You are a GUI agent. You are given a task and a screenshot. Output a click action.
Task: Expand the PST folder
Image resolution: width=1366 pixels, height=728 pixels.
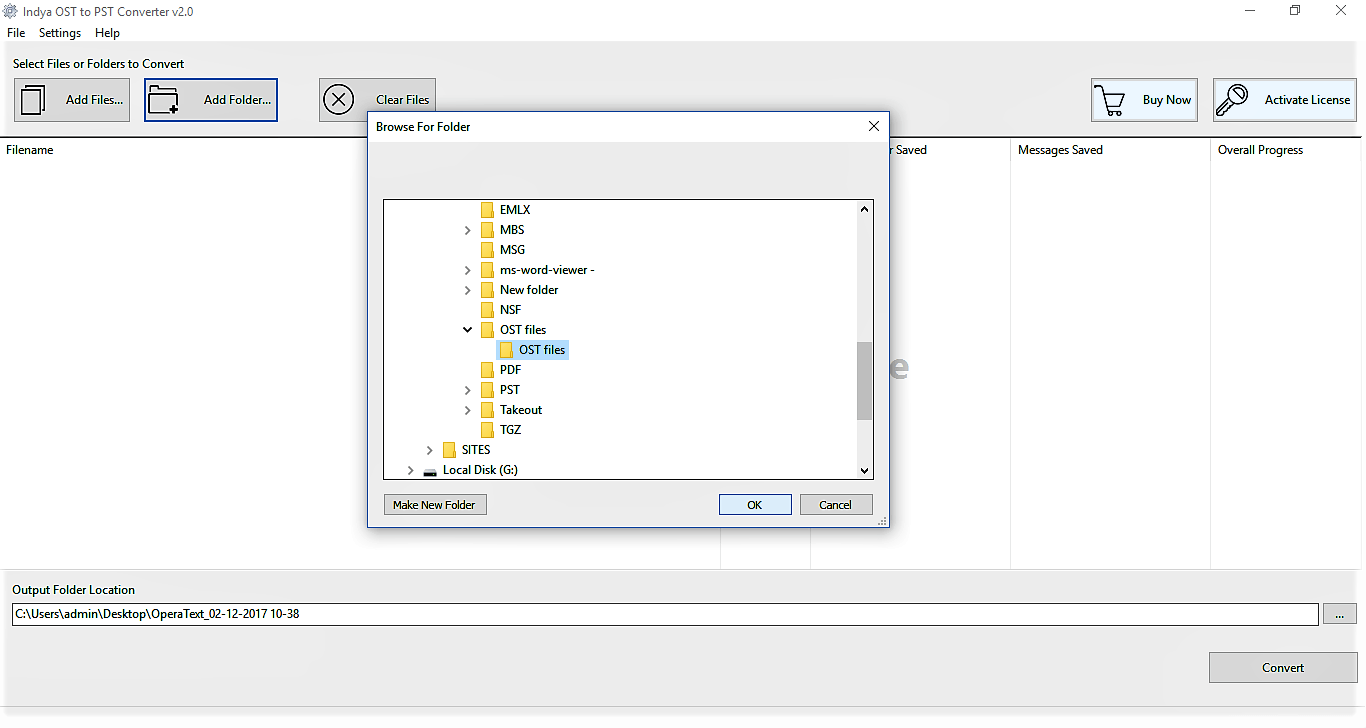coord(467,390)
